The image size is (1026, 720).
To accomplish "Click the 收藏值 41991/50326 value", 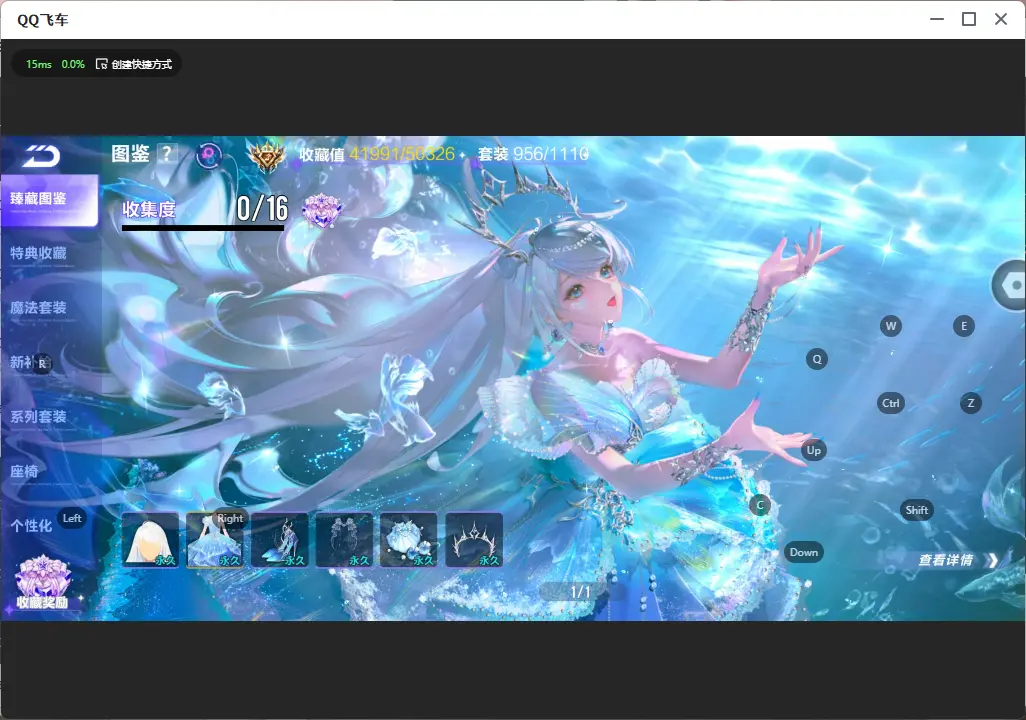I will click(377, 154).
